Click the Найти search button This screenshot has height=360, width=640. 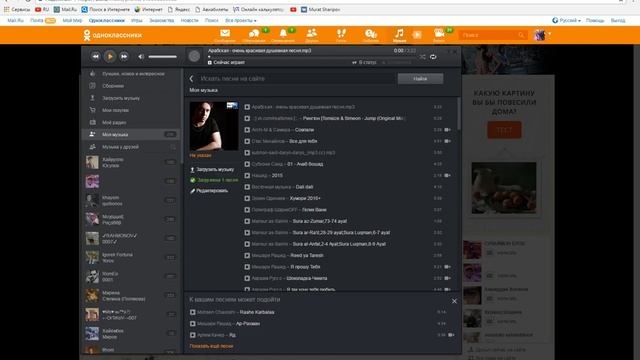pyautogui.click(x=420, y=79)
